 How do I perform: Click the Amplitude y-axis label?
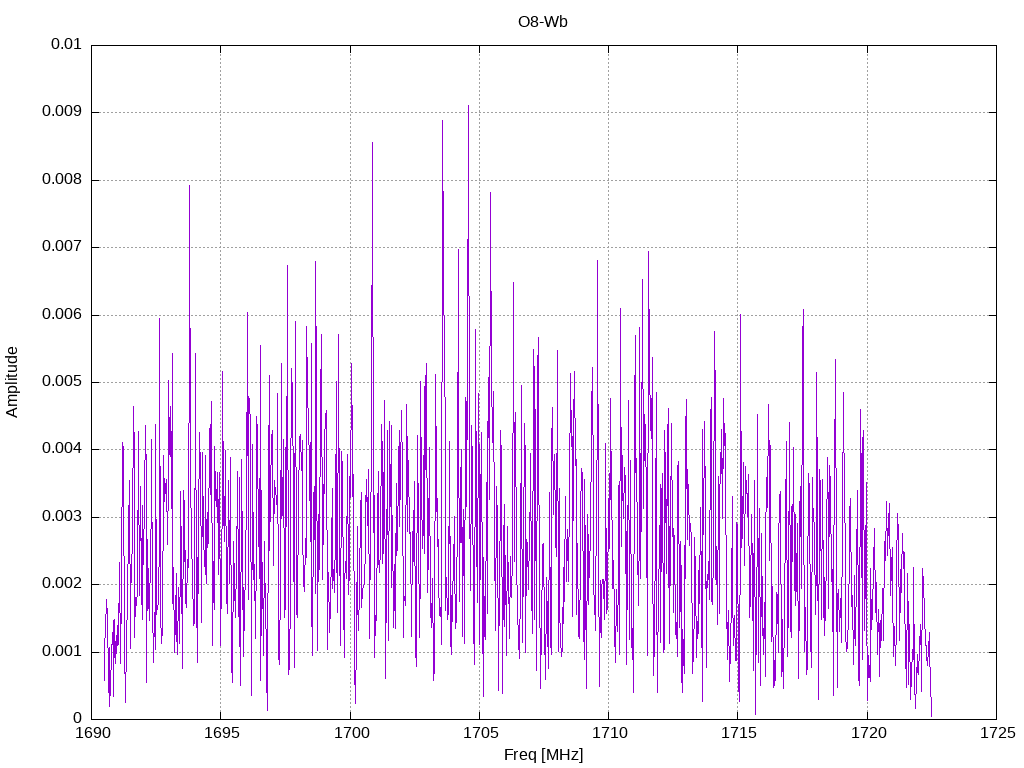point(12,382)
